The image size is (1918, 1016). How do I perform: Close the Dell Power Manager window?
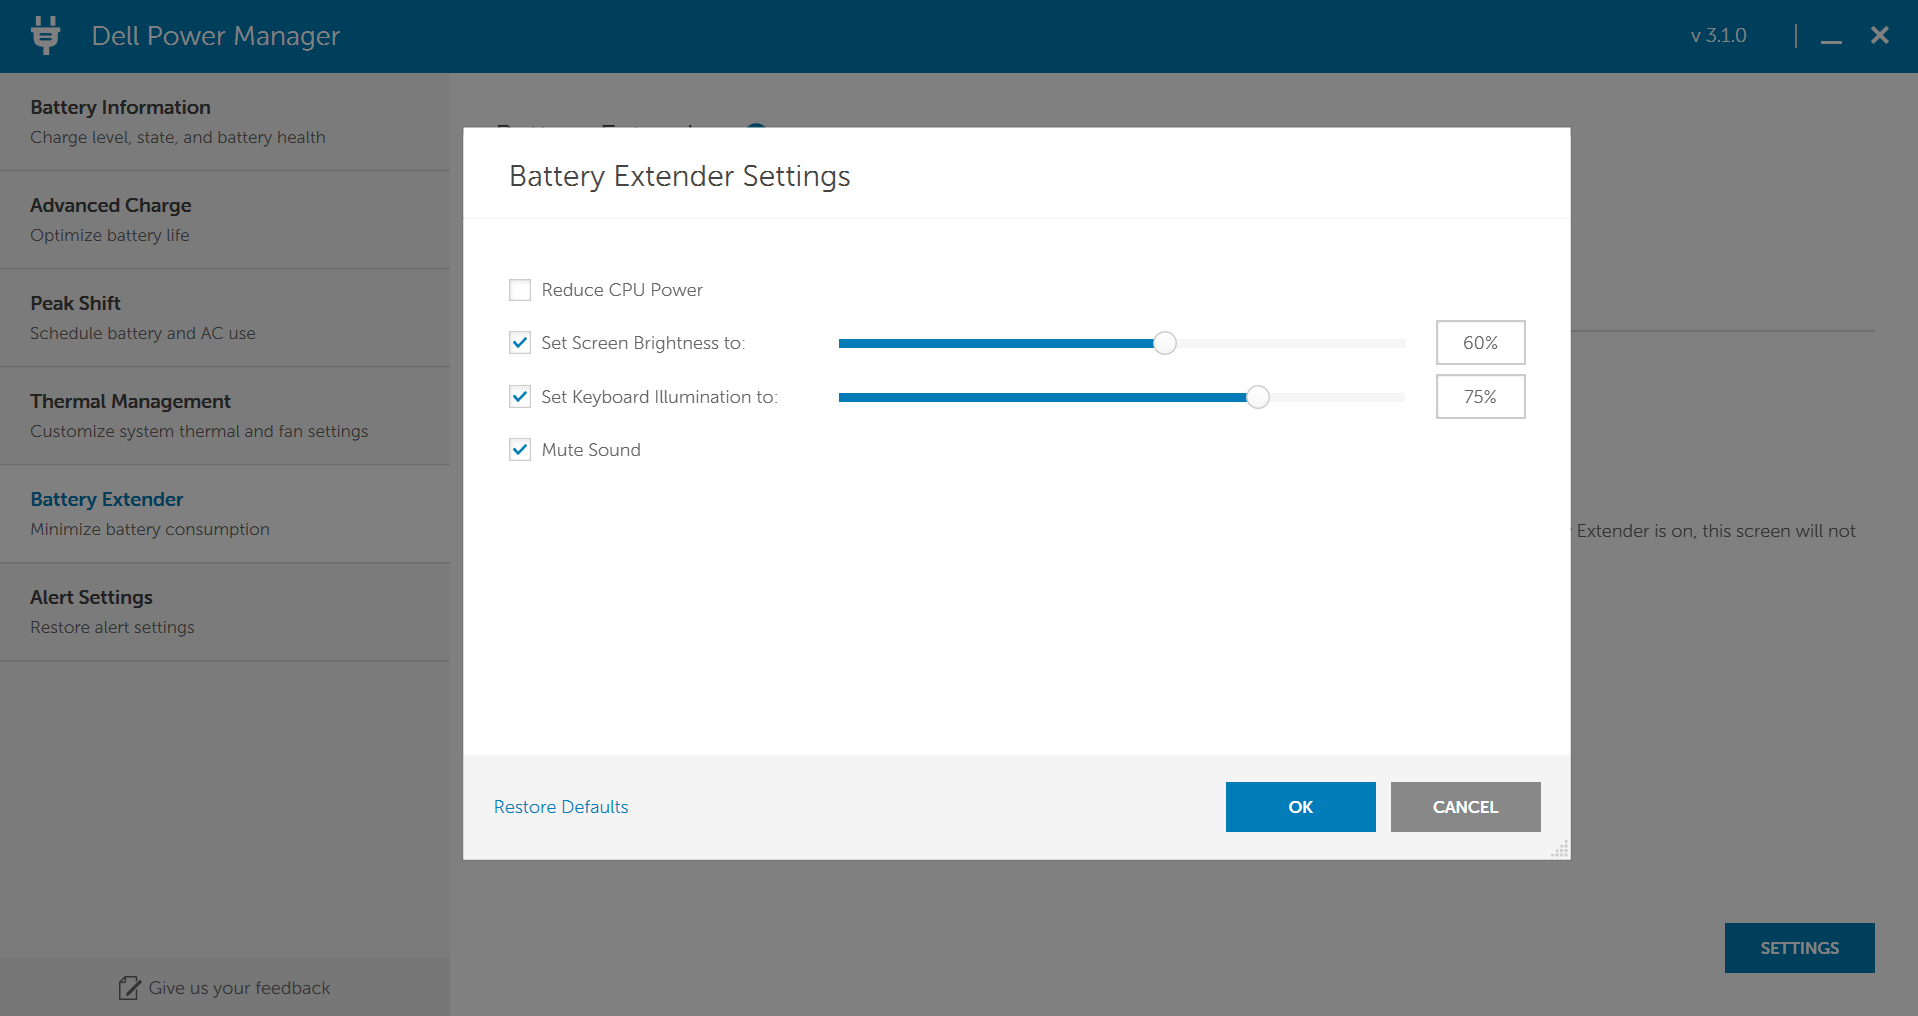(1880, 35)
